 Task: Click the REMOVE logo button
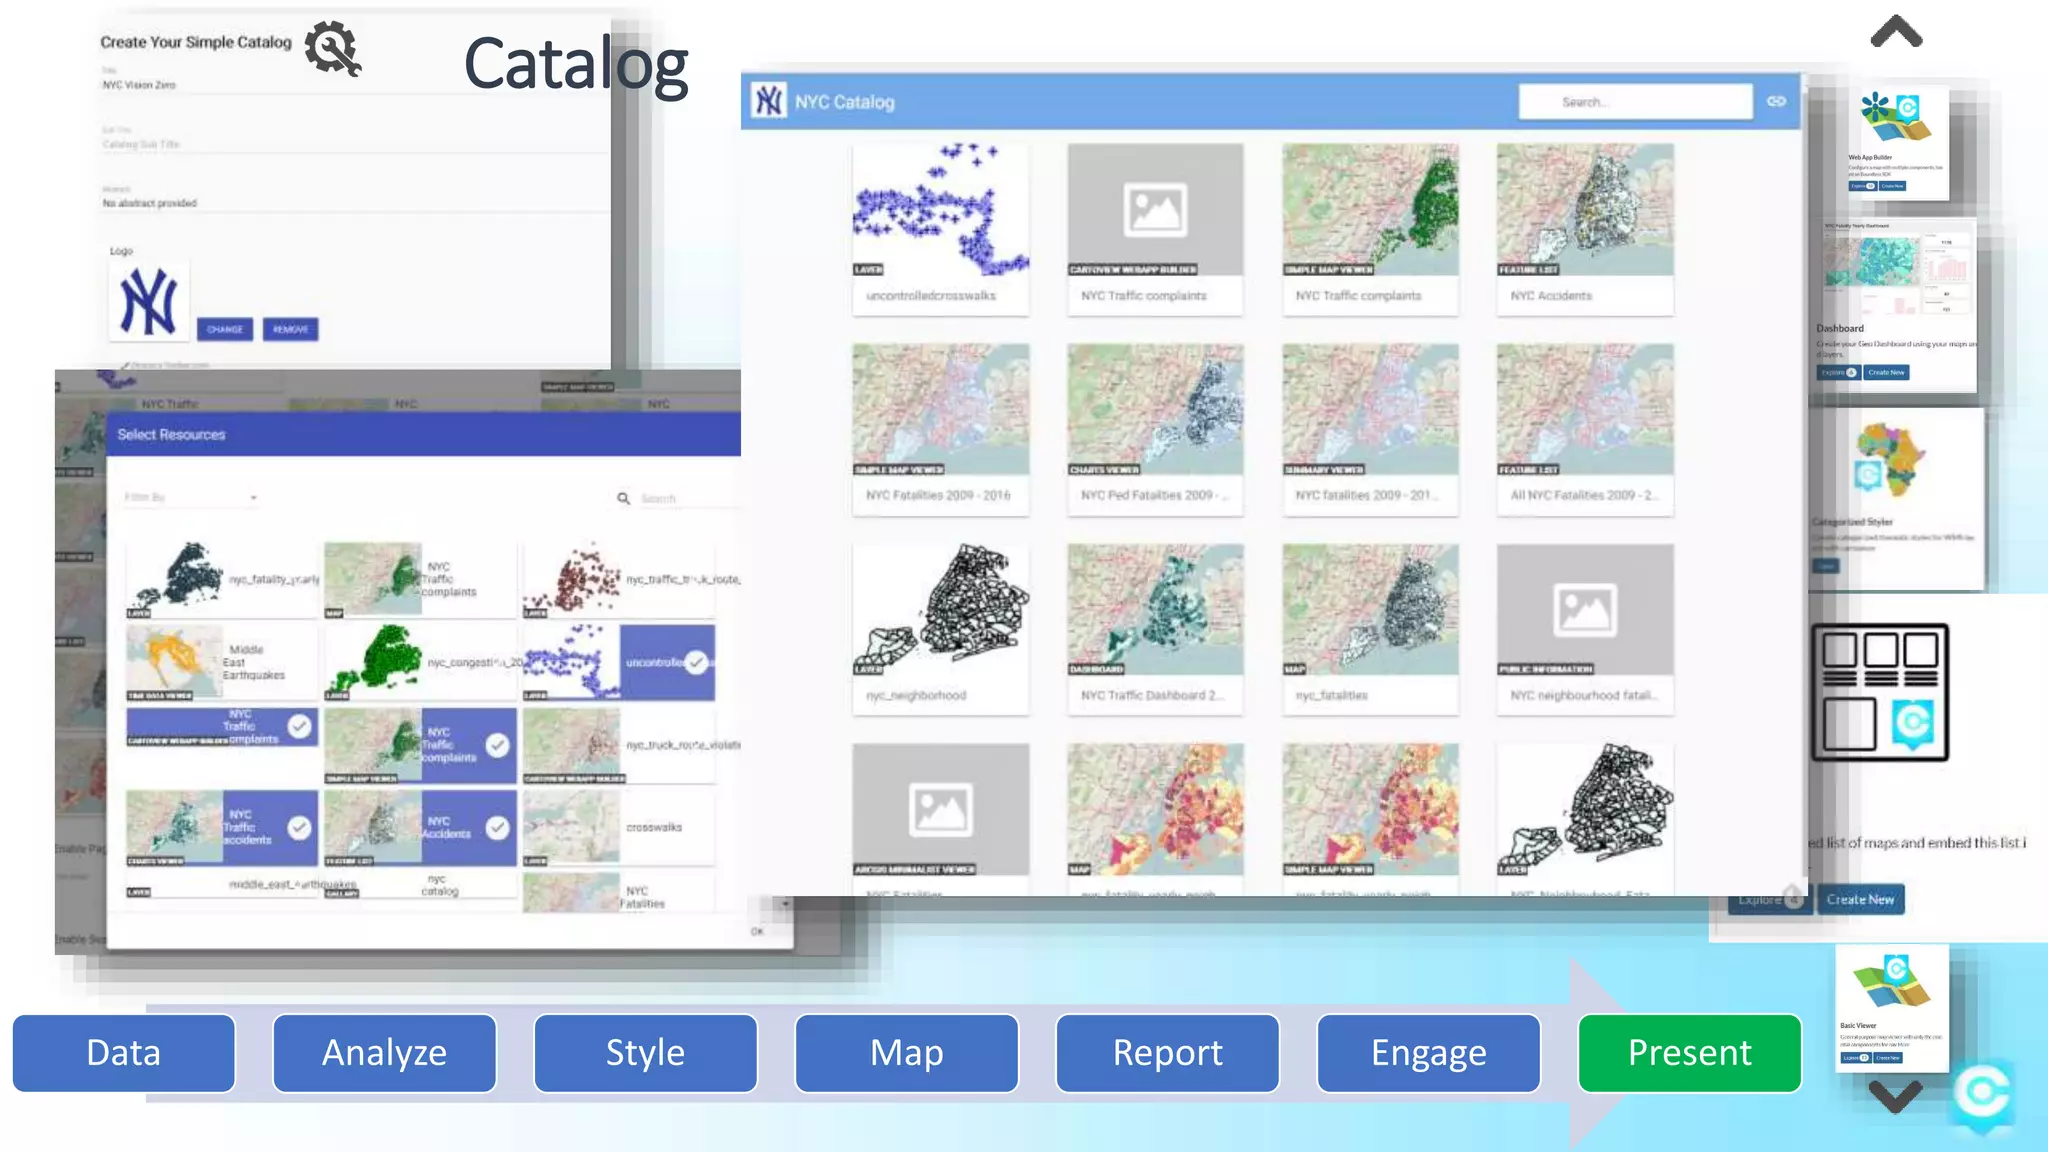tap(290, 329)
